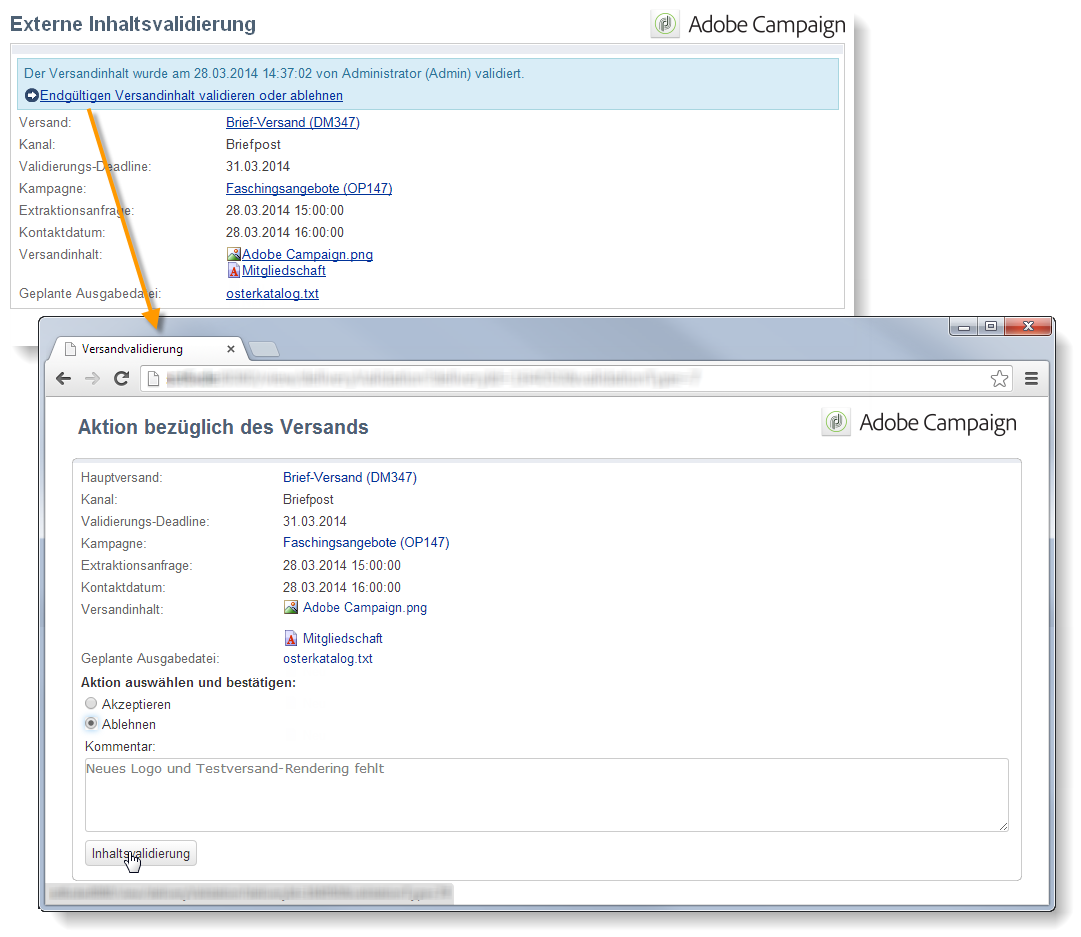The image size is (1081, 937).
Task: Click Briefpost value in Aktion page
Action: click(308, 499)
